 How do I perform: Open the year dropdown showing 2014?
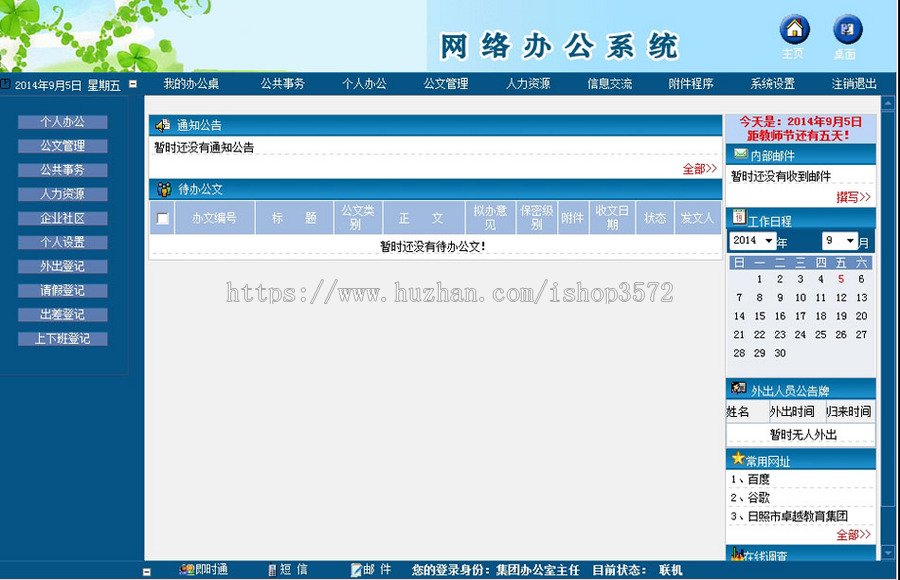tap(753, 241)
